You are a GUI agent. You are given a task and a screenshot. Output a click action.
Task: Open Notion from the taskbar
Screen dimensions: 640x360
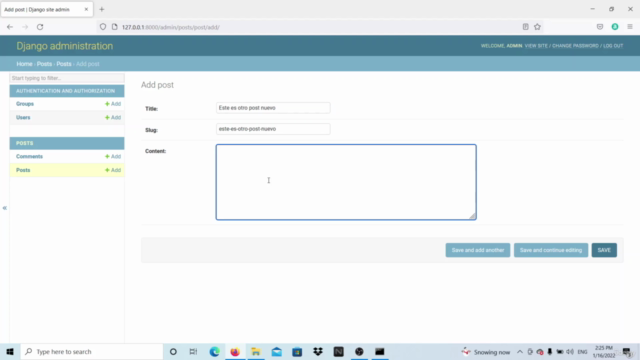tap(338, 351)
